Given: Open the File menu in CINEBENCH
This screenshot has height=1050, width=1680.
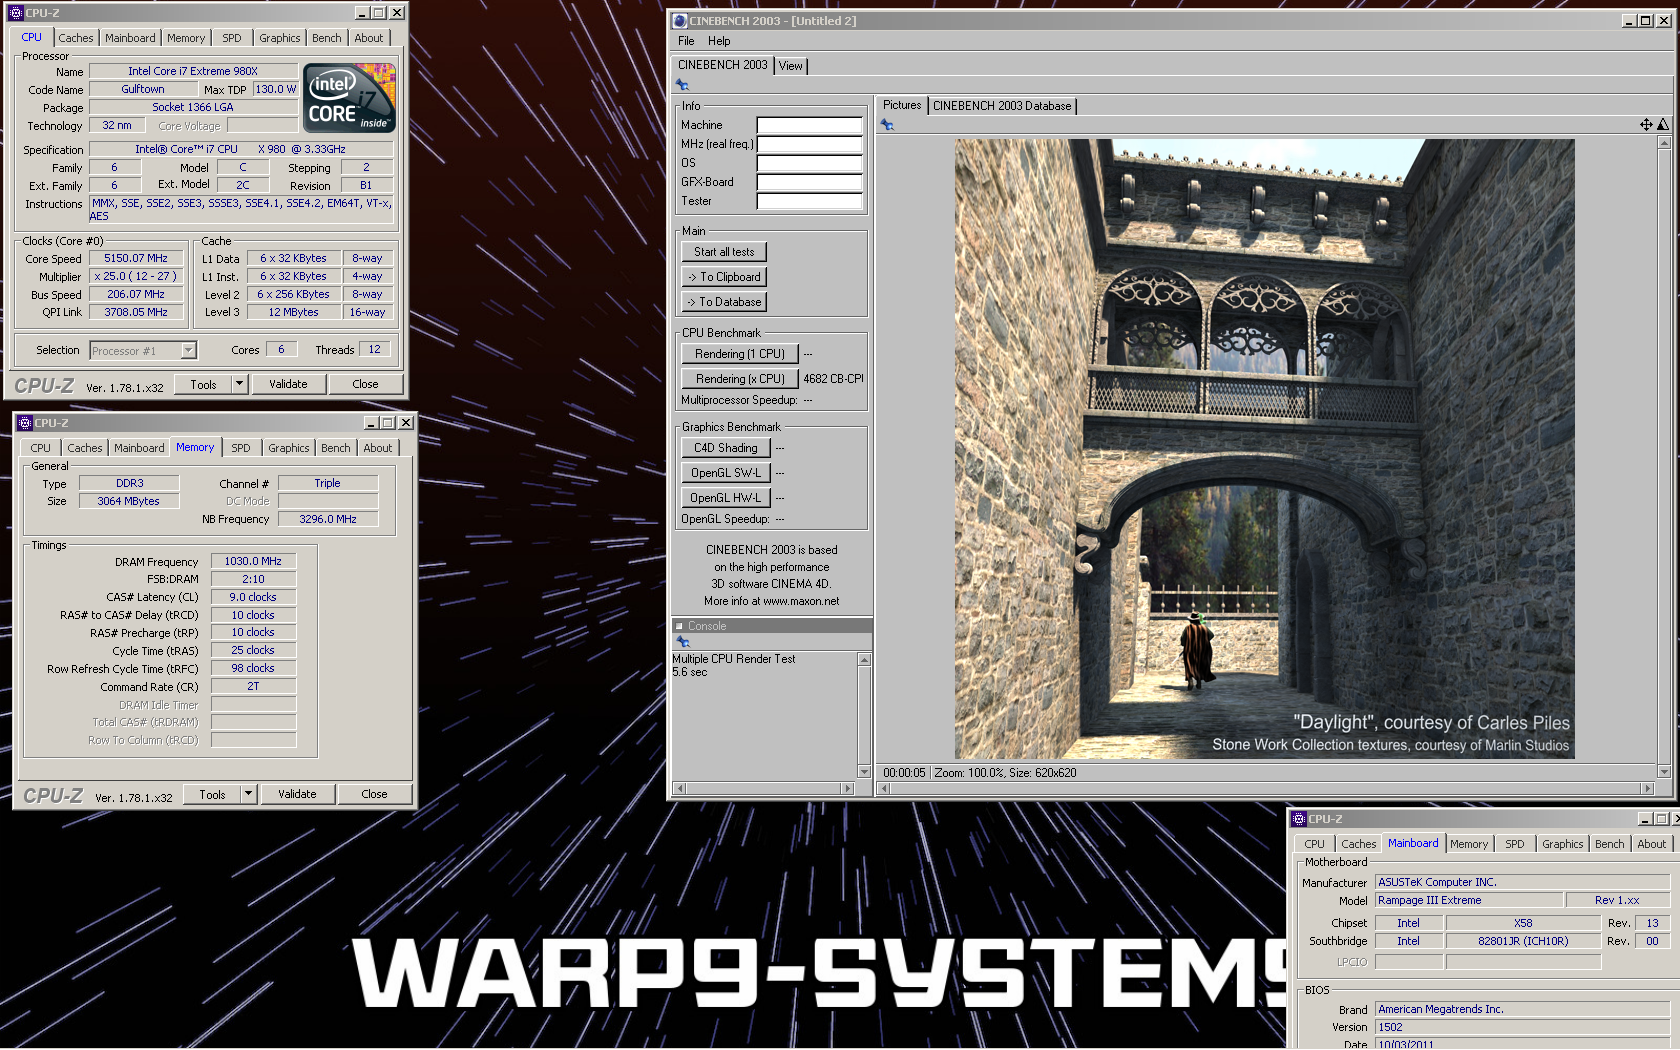Looking at the screenshot, I should click(x=686, y=41).
